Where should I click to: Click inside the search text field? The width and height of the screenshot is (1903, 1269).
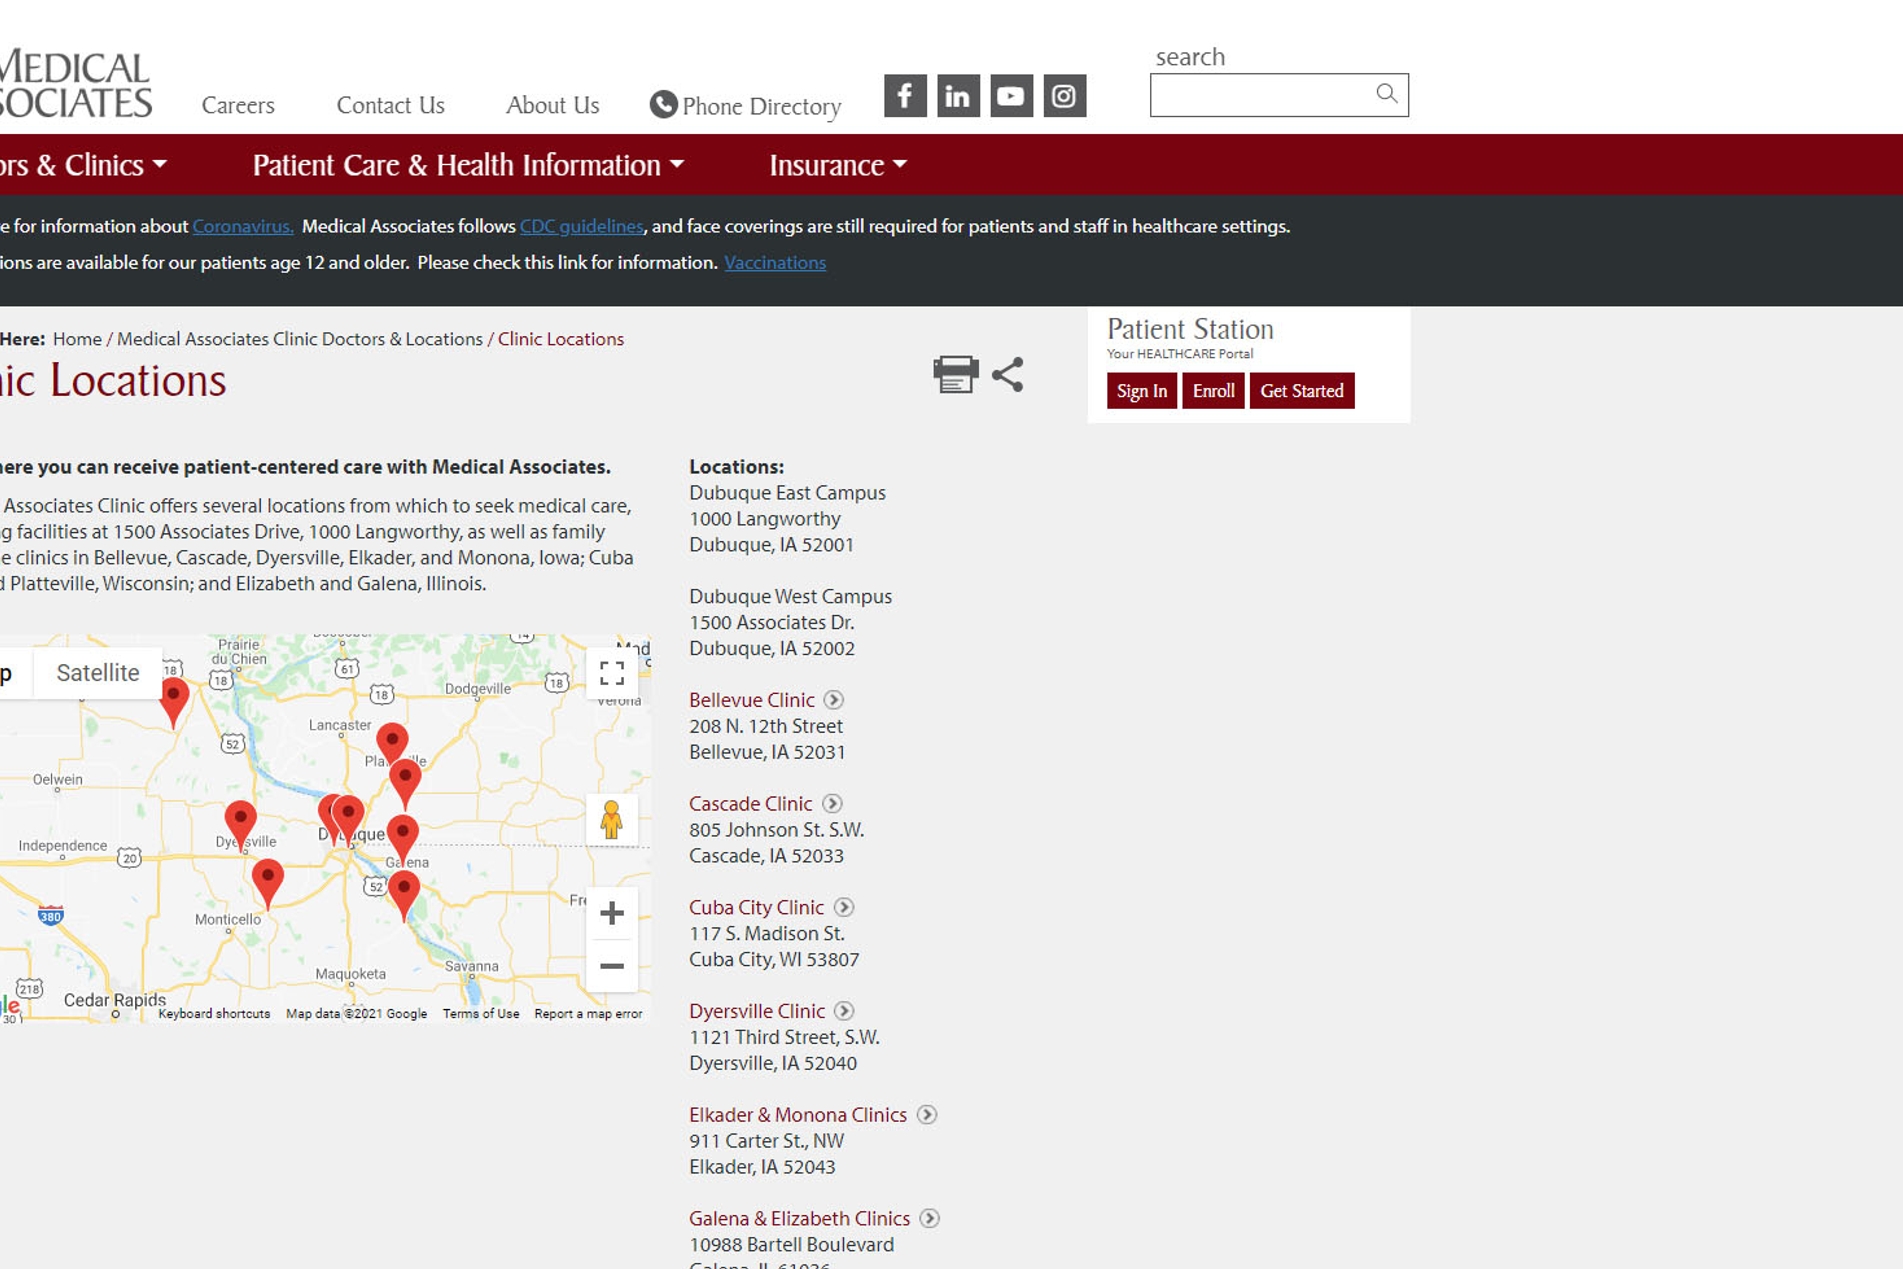coord(1259,95)
